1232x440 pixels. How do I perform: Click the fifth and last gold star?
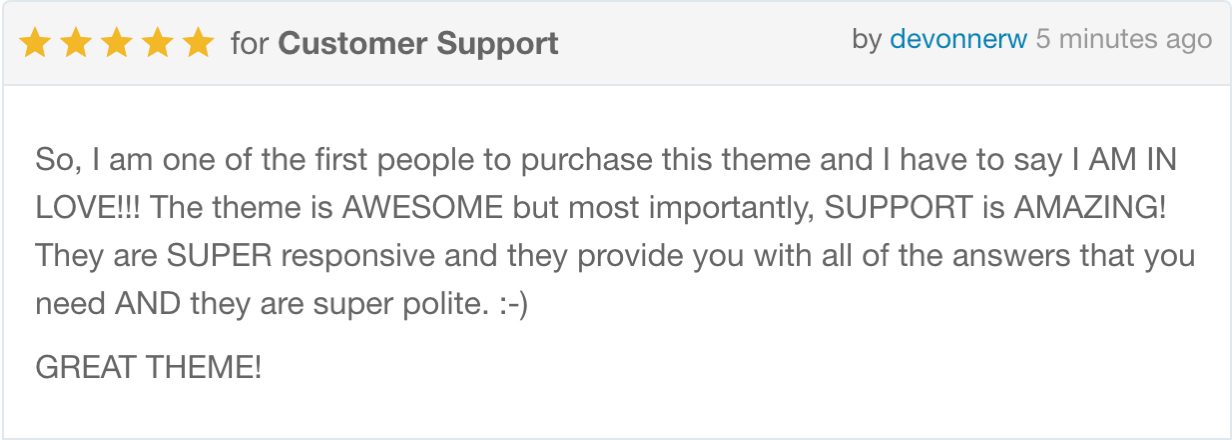199,43
